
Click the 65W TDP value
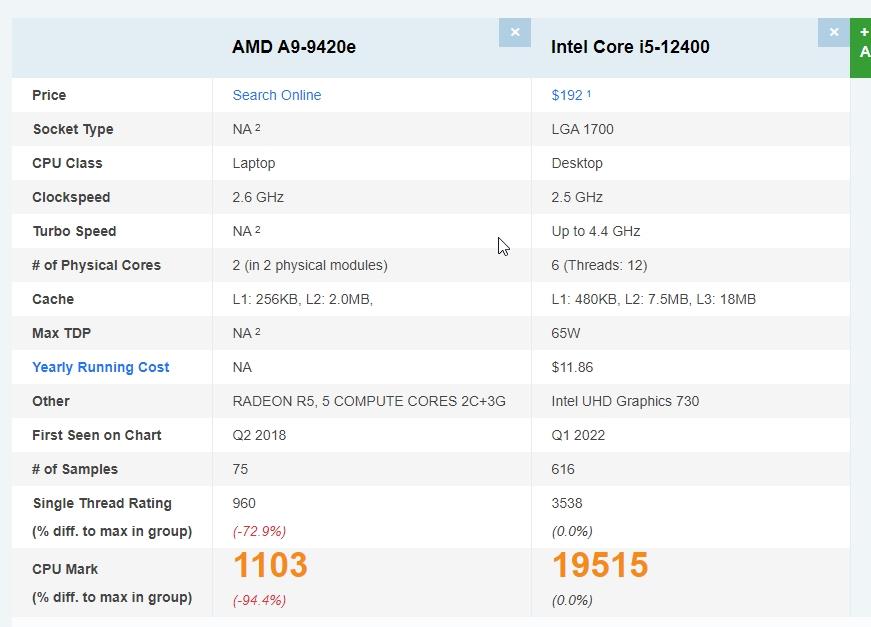565,333
